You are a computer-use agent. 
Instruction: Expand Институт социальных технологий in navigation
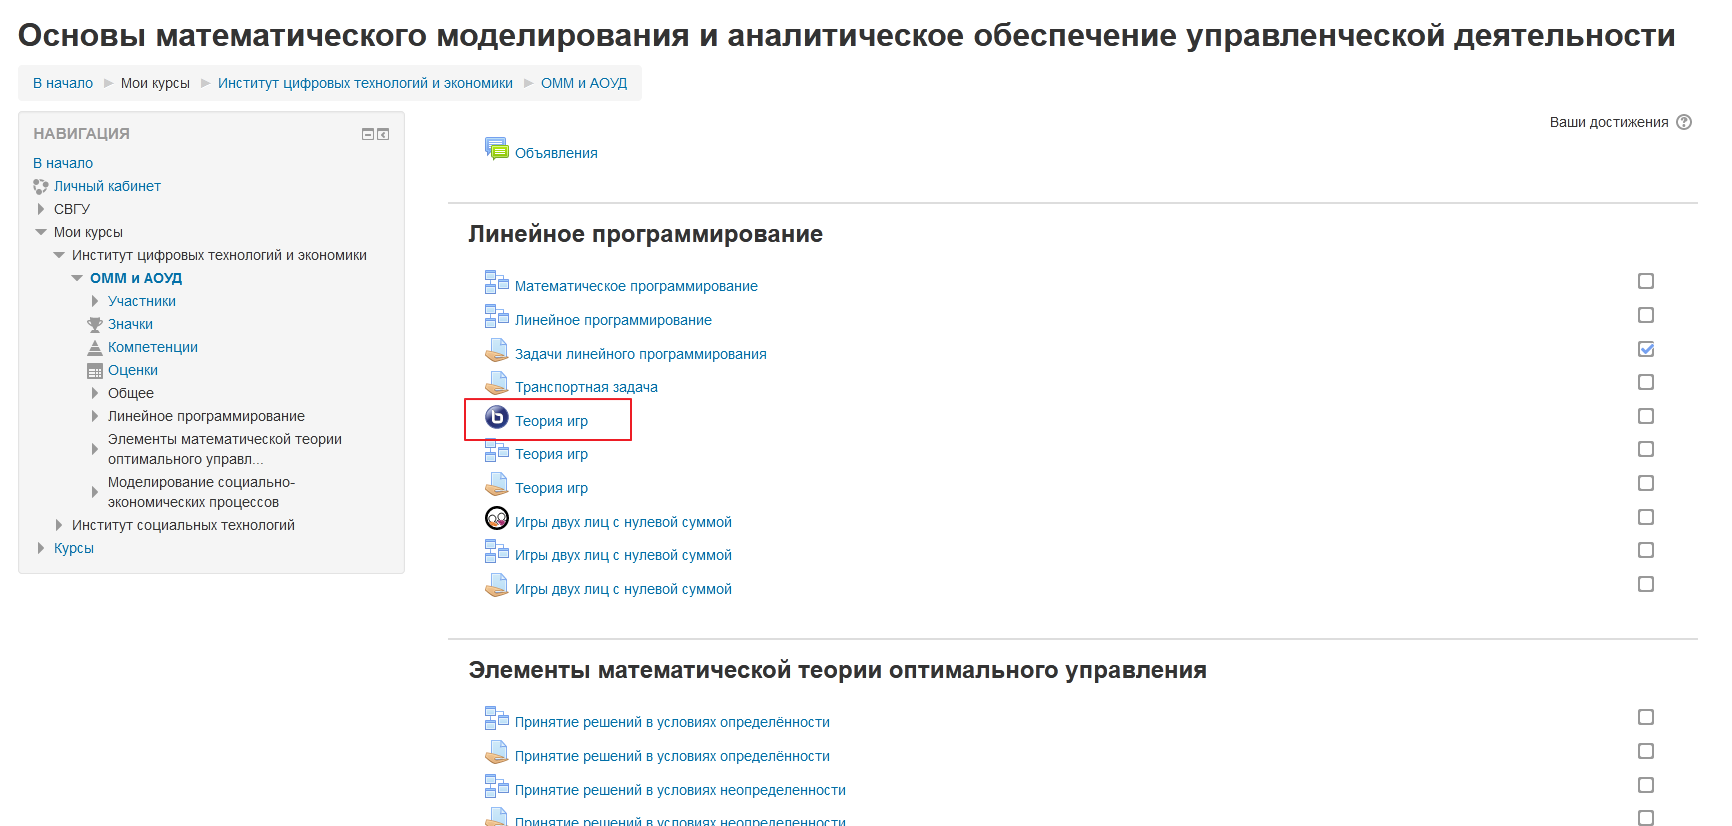coord(59,525)
